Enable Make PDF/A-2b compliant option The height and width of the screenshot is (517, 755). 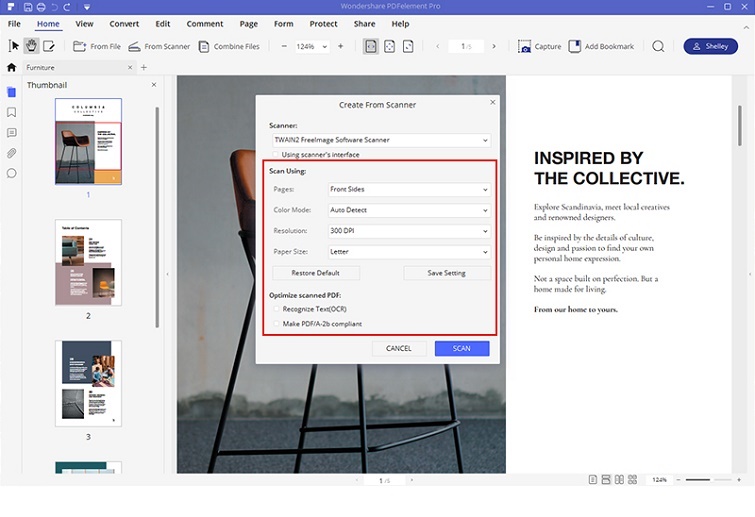[277, 324]
